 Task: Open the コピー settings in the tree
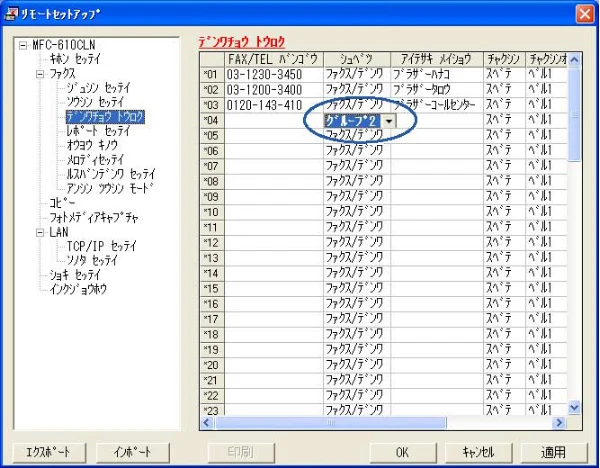tap(62, 203)
